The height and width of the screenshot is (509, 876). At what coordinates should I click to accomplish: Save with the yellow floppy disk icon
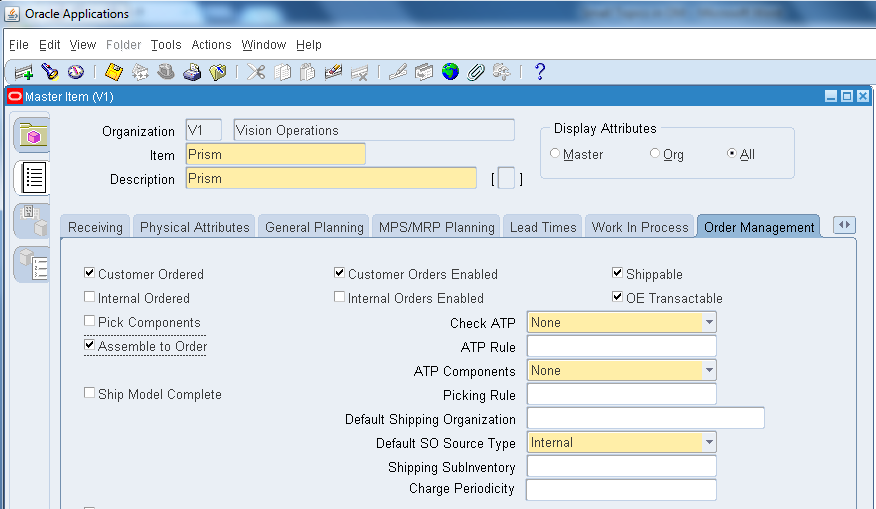(x=114, y=72)
